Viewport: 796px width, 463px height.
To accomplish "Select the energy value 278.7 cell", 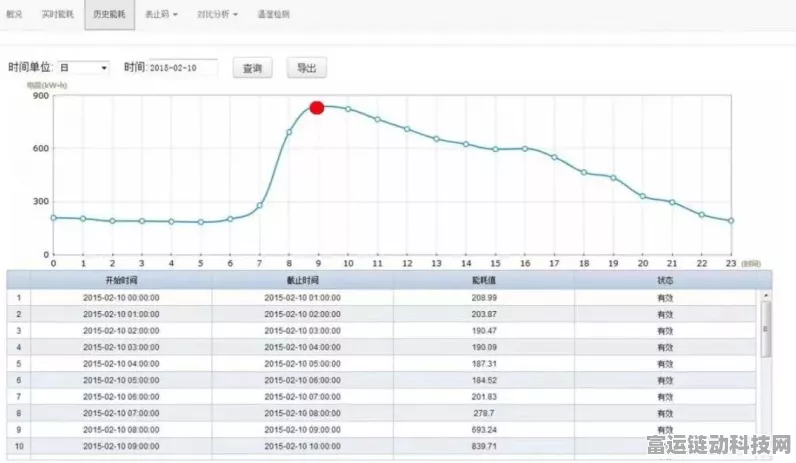I will 484,413.
